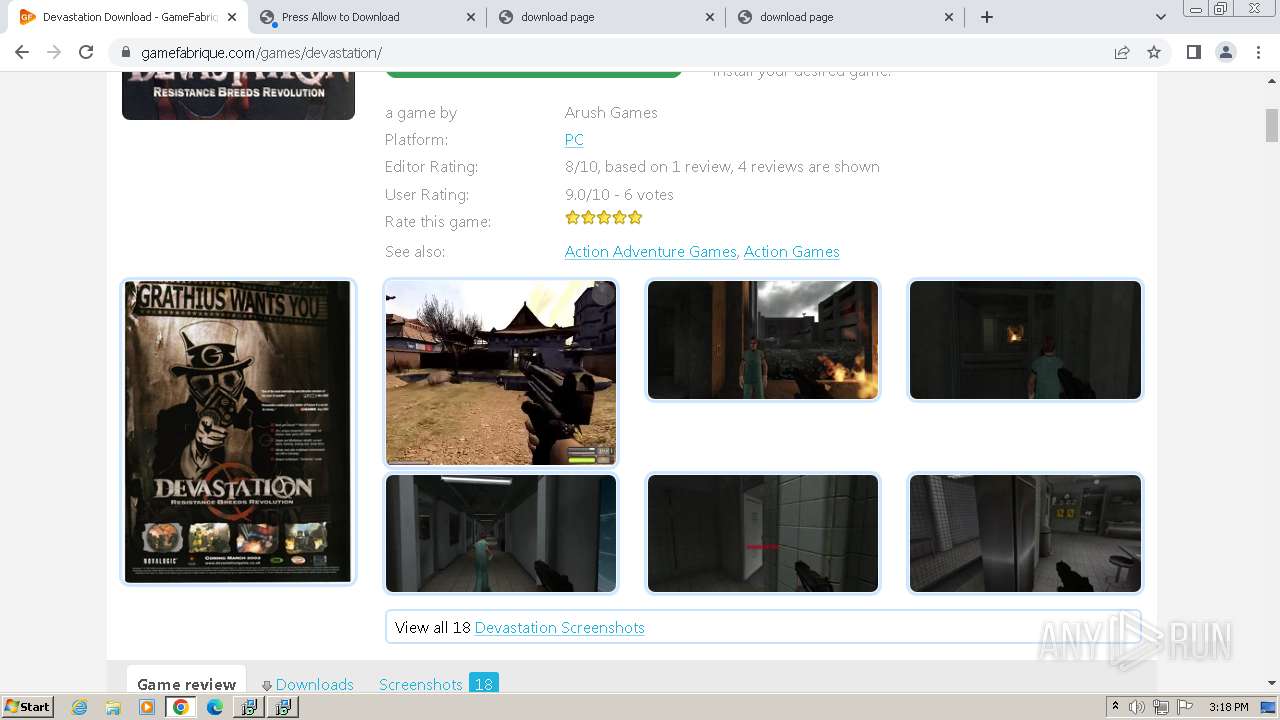Expand the tab search chevron
Image resolution: width=1280 pixels, height=720 pixels.
(1160, 17)
